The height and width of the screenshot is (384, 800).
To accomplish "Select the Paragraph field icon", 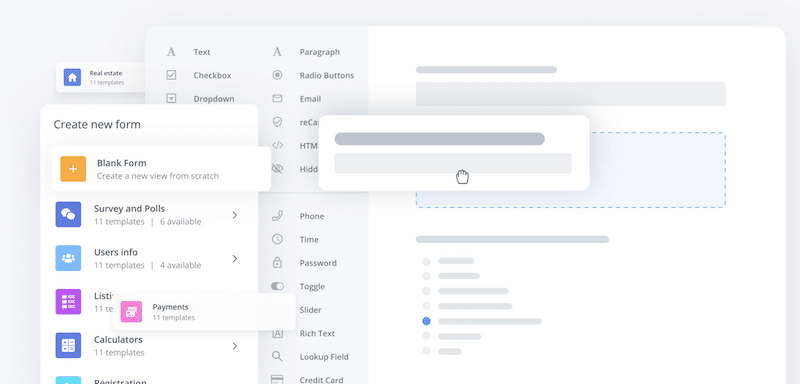I will pyautogui.click(x=277, y=52).
